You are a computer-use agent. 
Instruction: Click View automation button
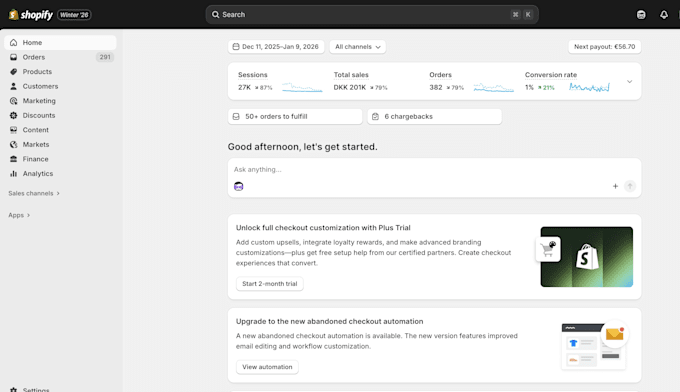click(x=267, y=367)
